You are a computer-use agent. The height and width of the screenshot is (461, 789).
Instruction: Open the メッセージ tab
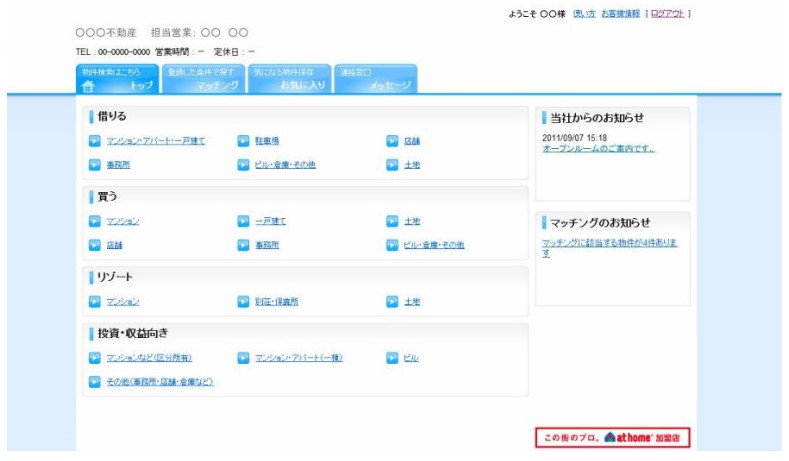click(x=375, y=79)
